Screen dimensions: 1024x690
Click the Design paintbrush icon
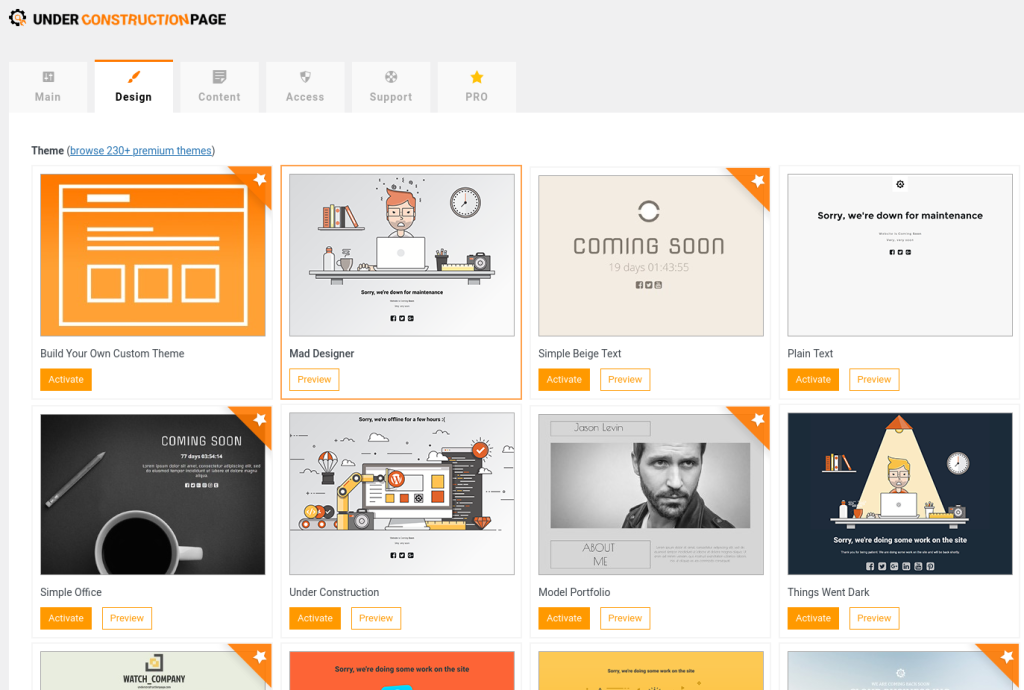[134, 77]
